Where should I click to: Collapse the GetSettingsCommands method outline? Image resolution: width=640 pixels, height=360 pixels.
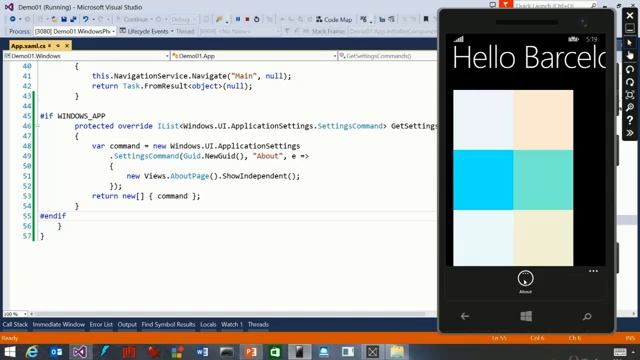pos(37,126)
